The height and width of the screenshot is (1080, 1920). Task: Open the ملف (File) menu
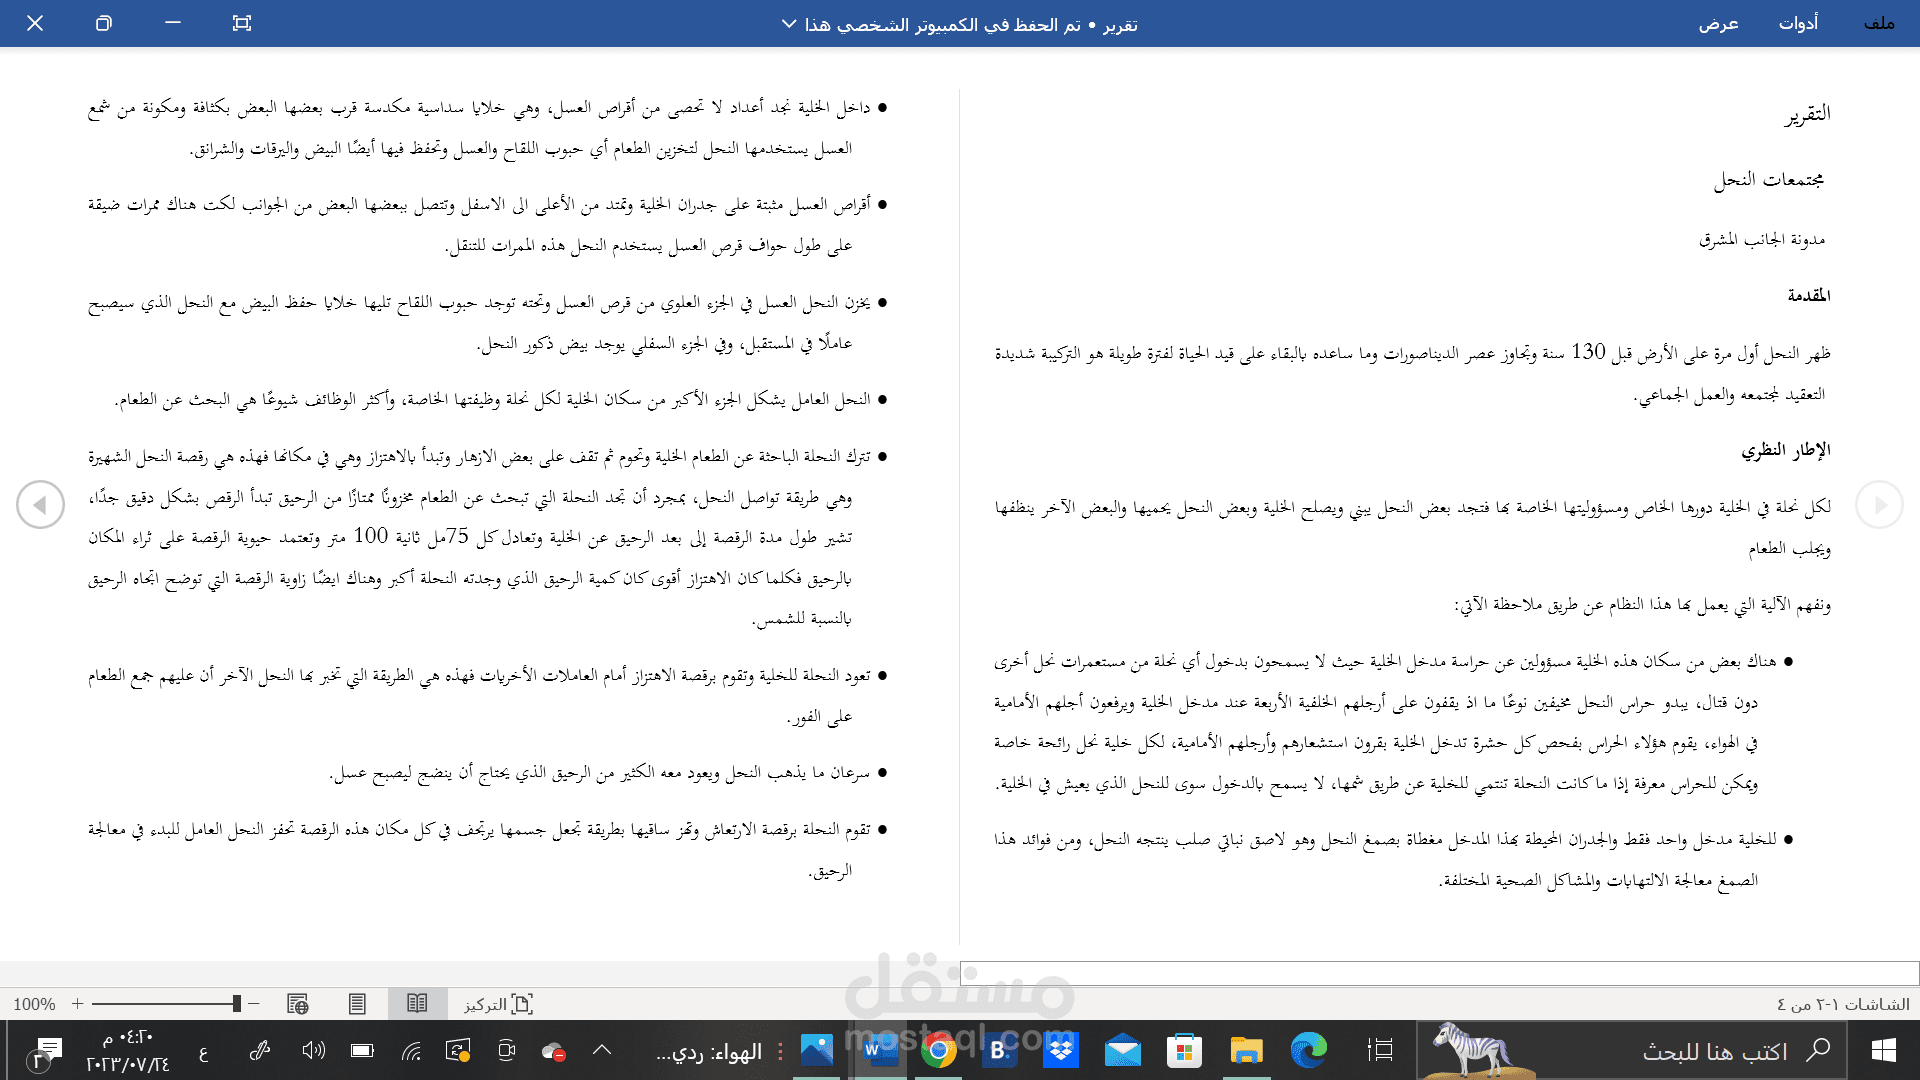pyautogui.click(x=1879, y=23)
